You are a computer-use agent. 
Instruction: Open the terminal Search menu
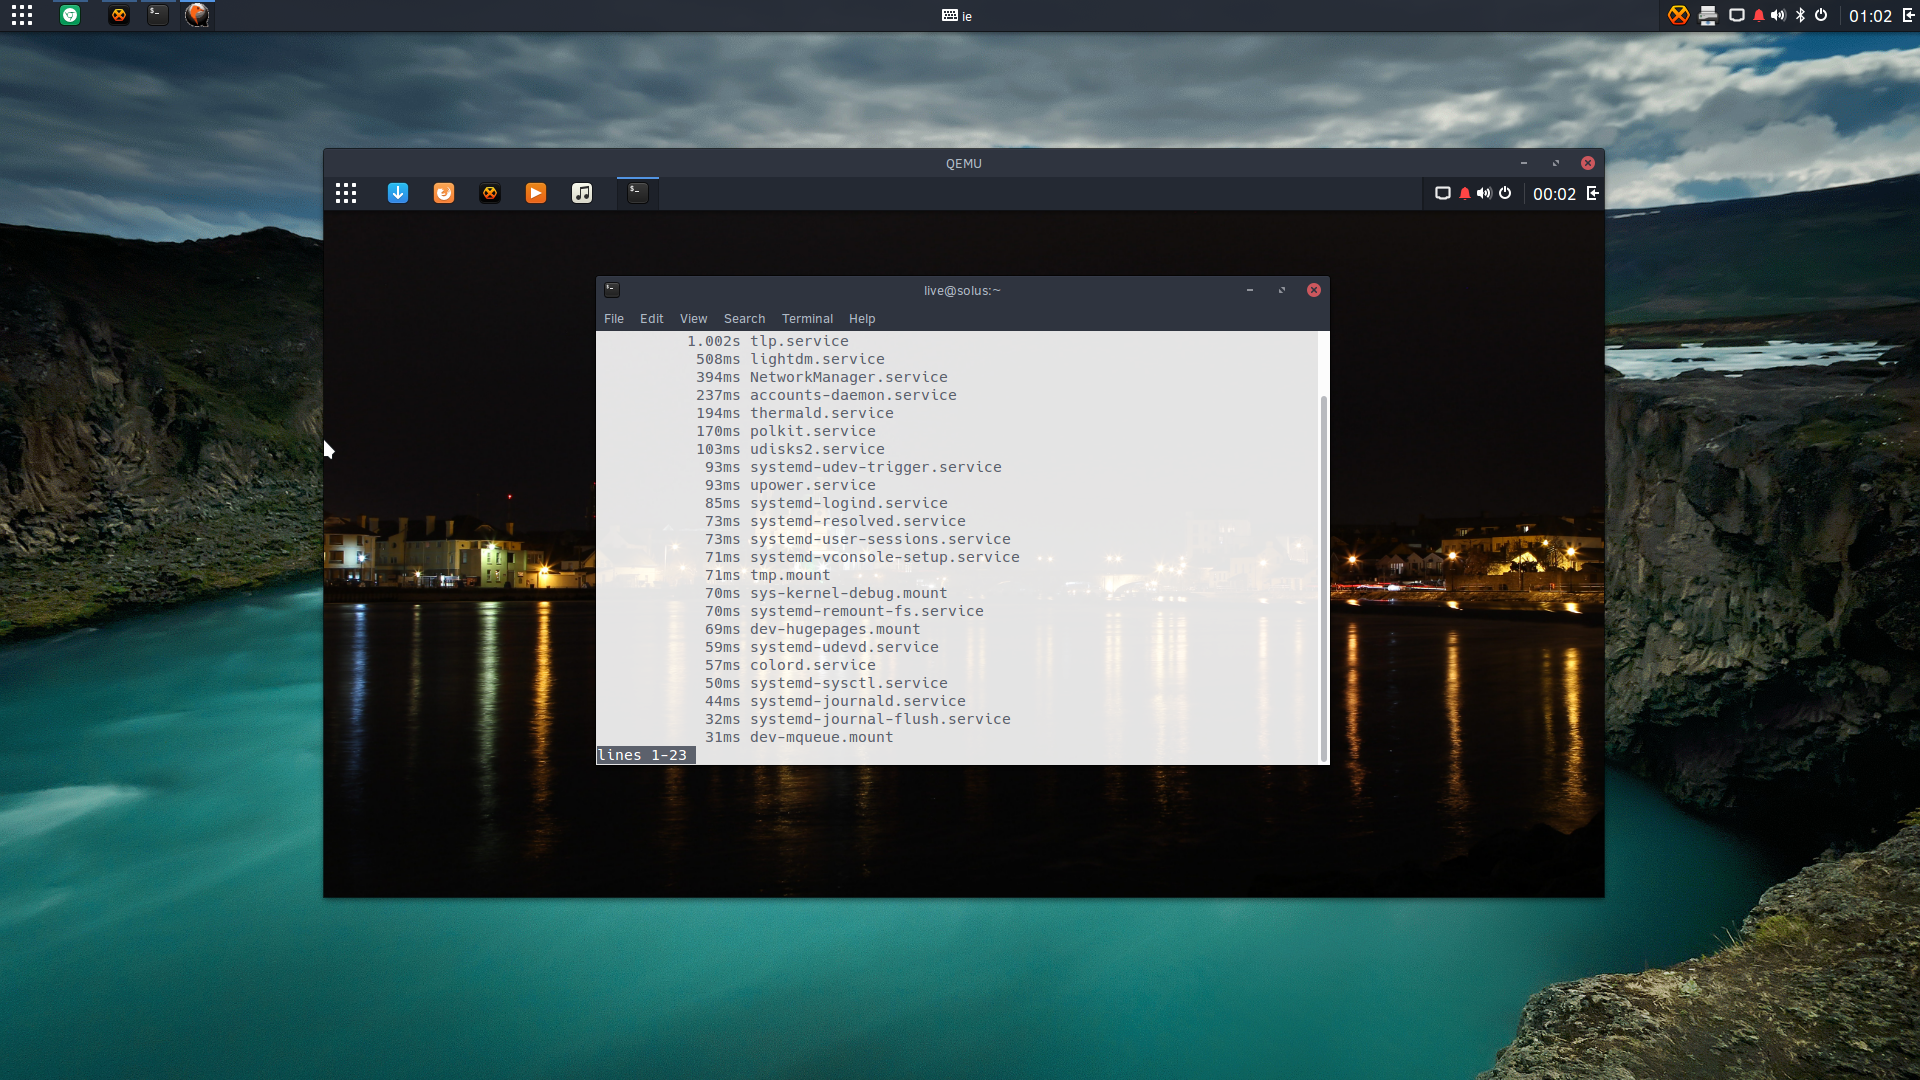click(745, 319)
